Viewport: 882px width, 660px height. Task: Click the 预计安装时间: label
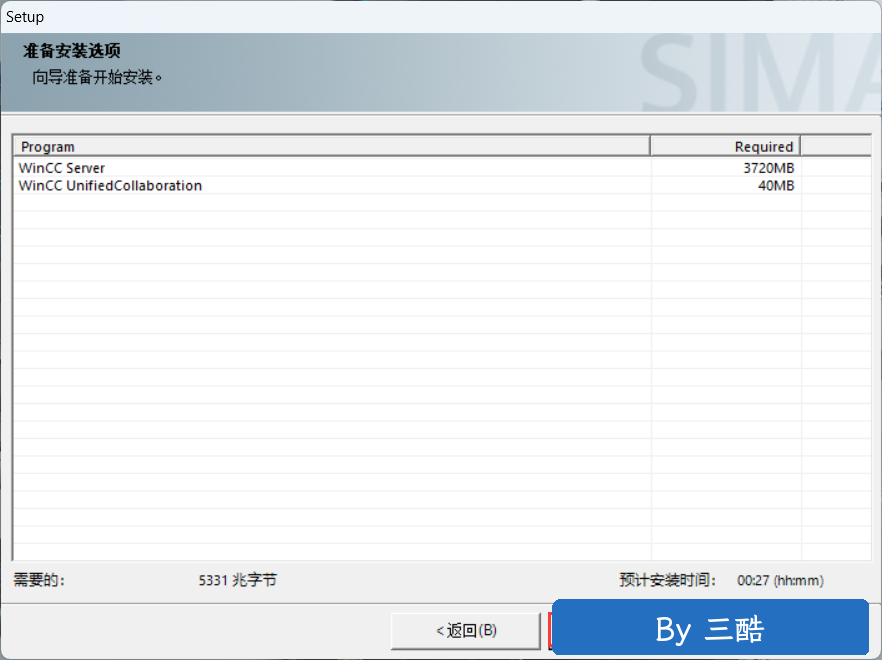point(667,580)
